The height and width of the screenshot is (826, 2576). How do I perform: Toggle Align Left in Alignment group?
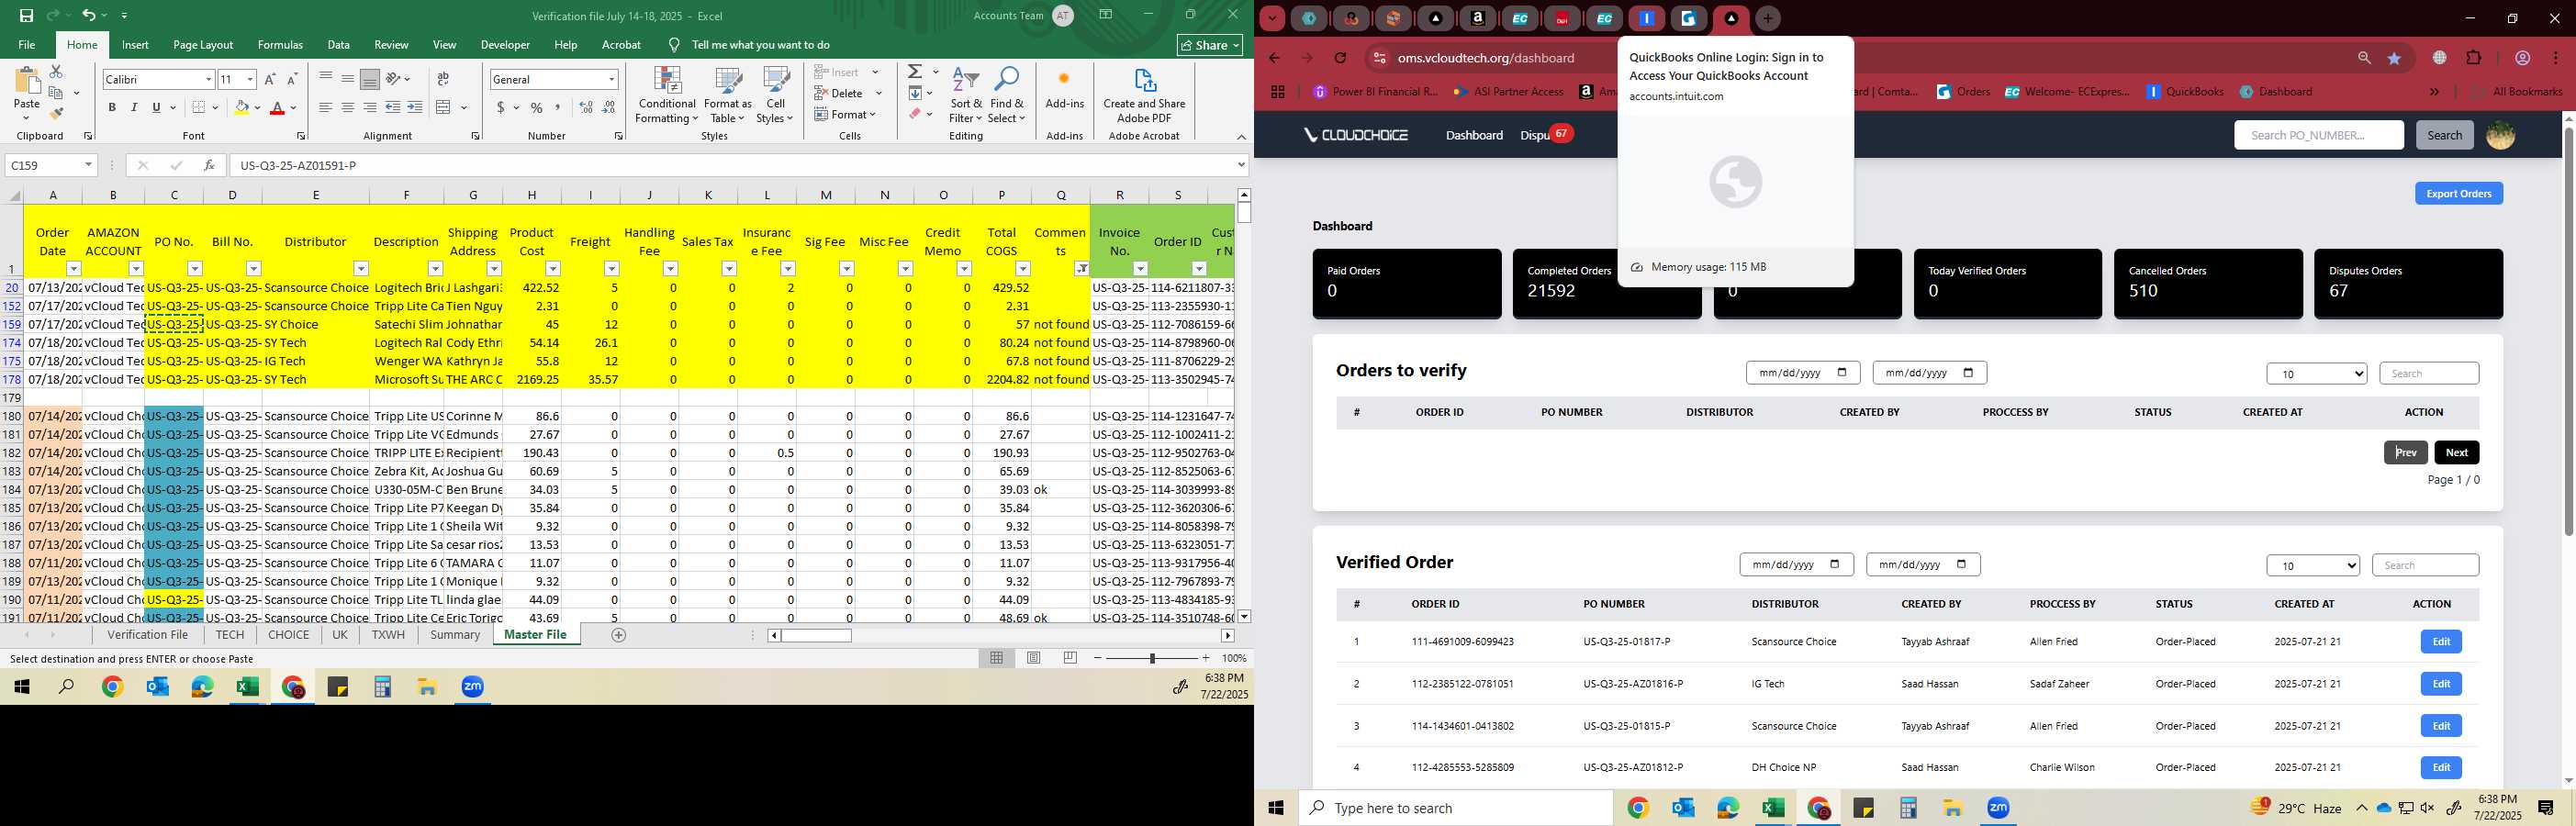tap(325, 107)
